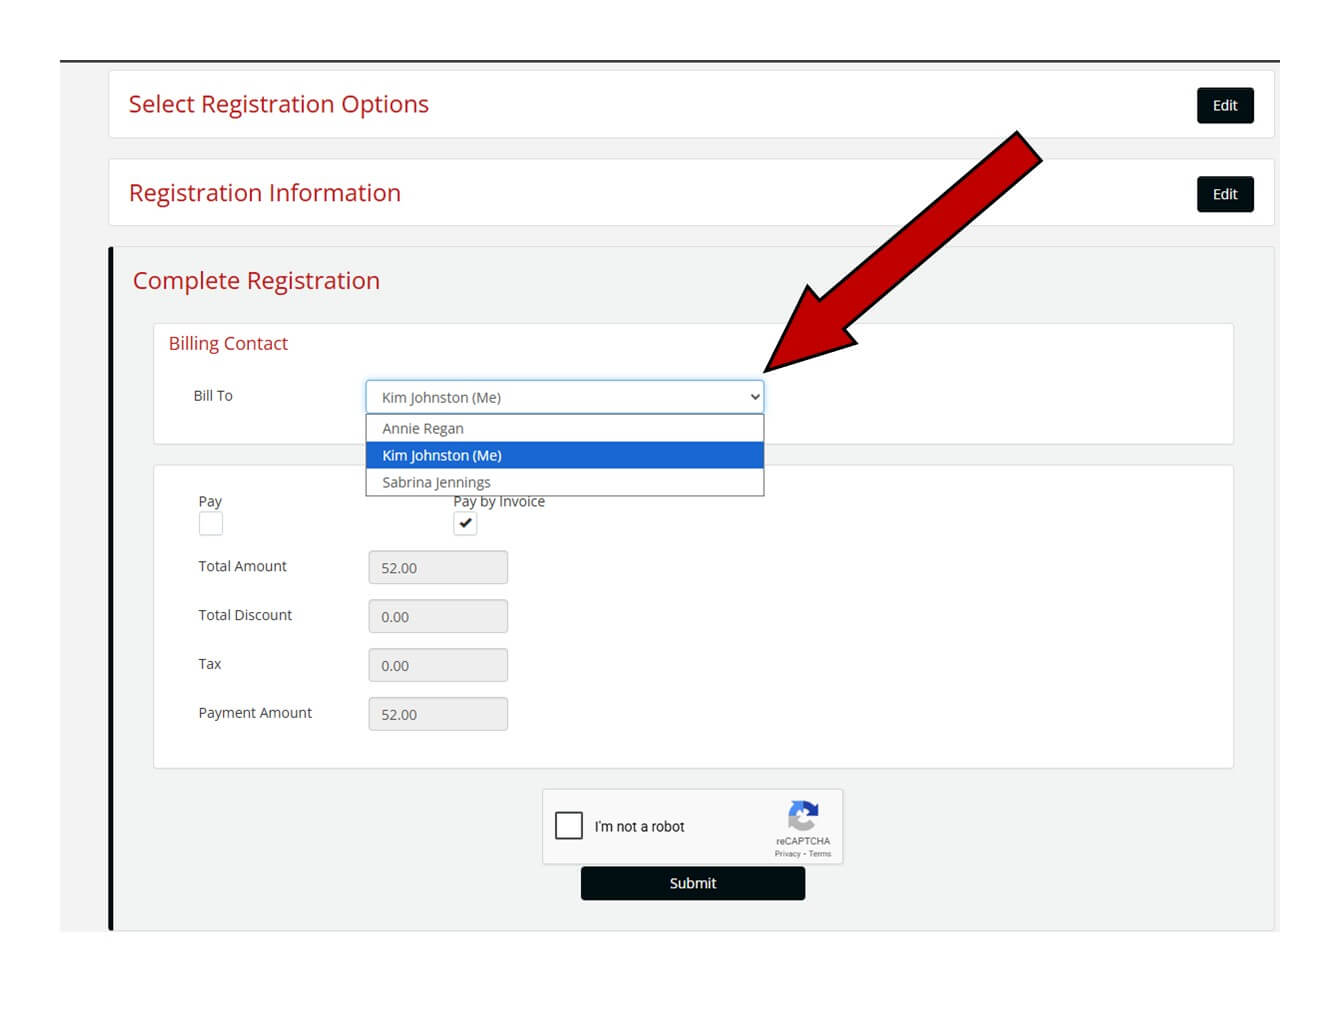Edit the Select Registration Options section

(1224, 105)
